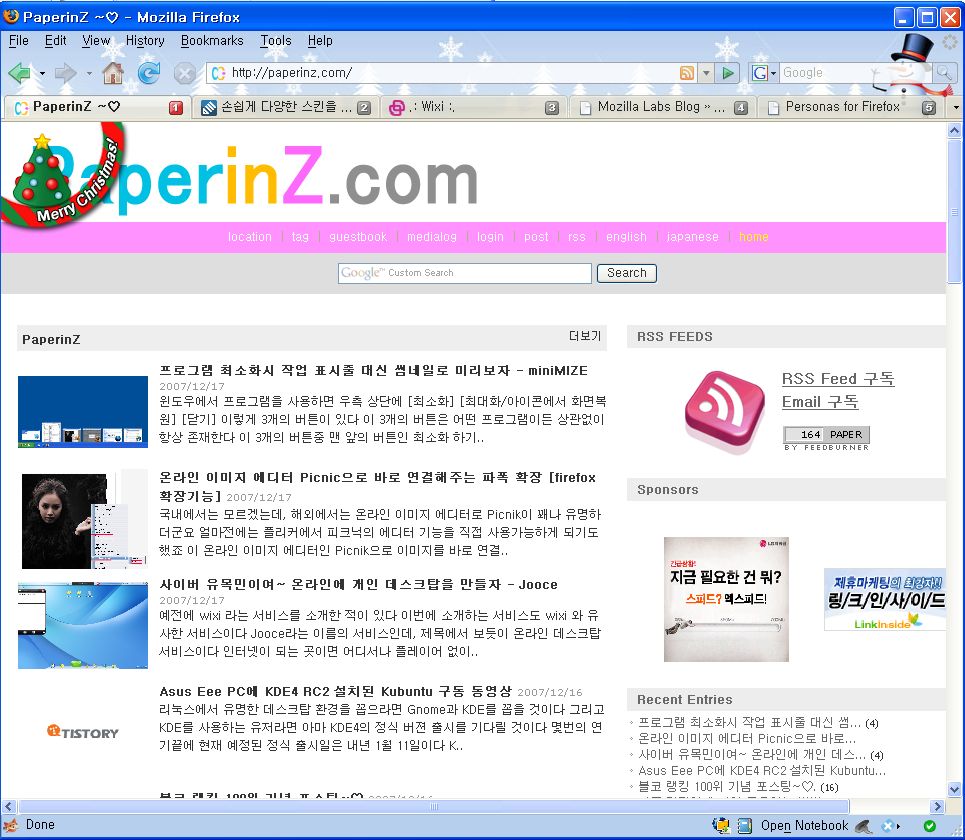
Task: Click the vertical scrollbar down arrow
Action: click(954, 789)
